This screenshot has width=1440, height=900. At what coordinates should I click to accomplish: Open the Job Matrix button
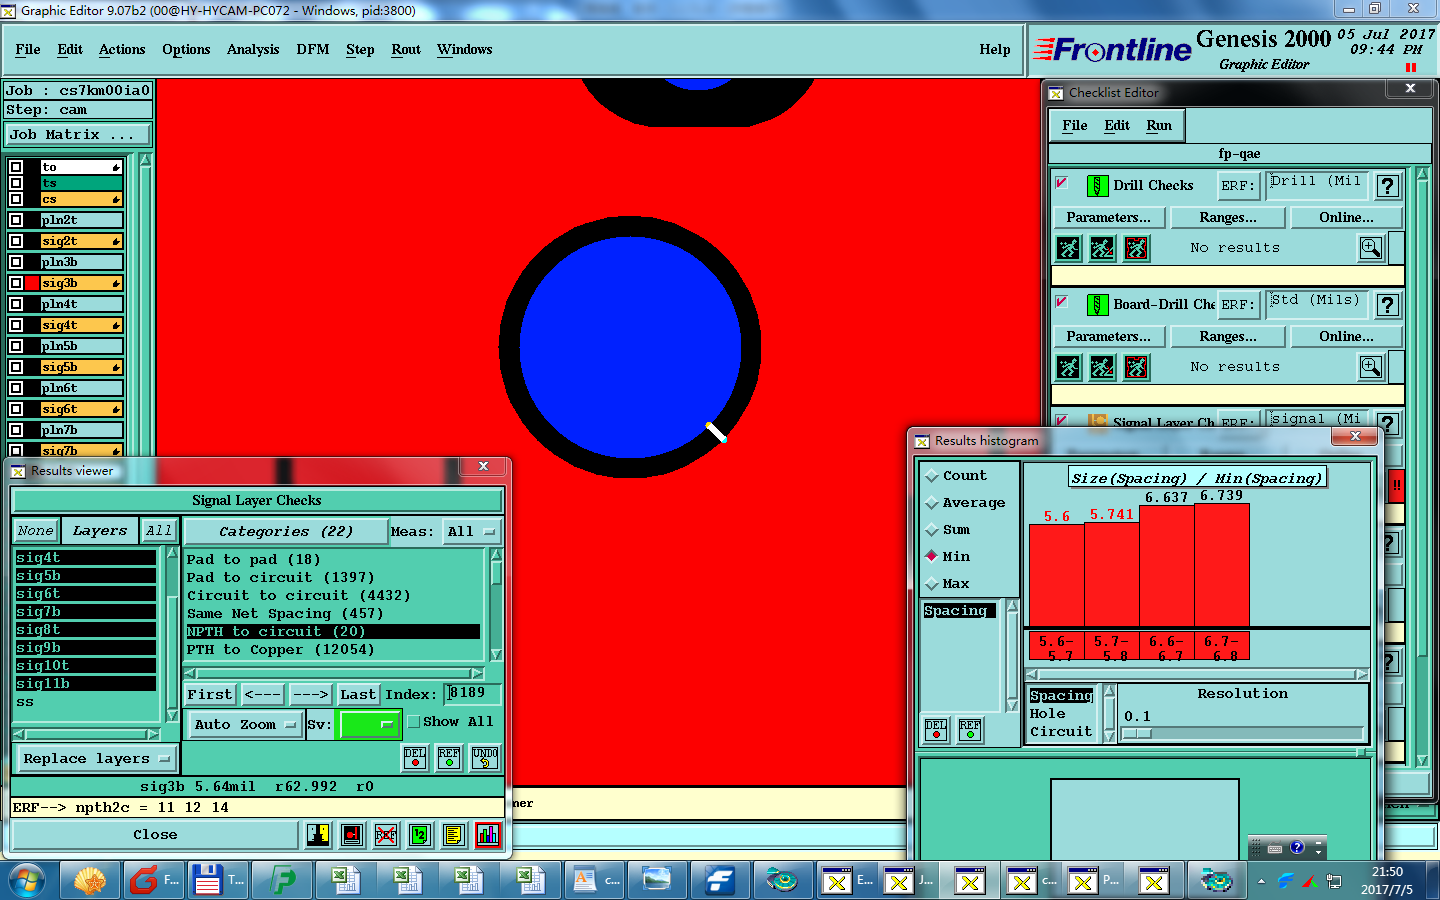[78, 135]
